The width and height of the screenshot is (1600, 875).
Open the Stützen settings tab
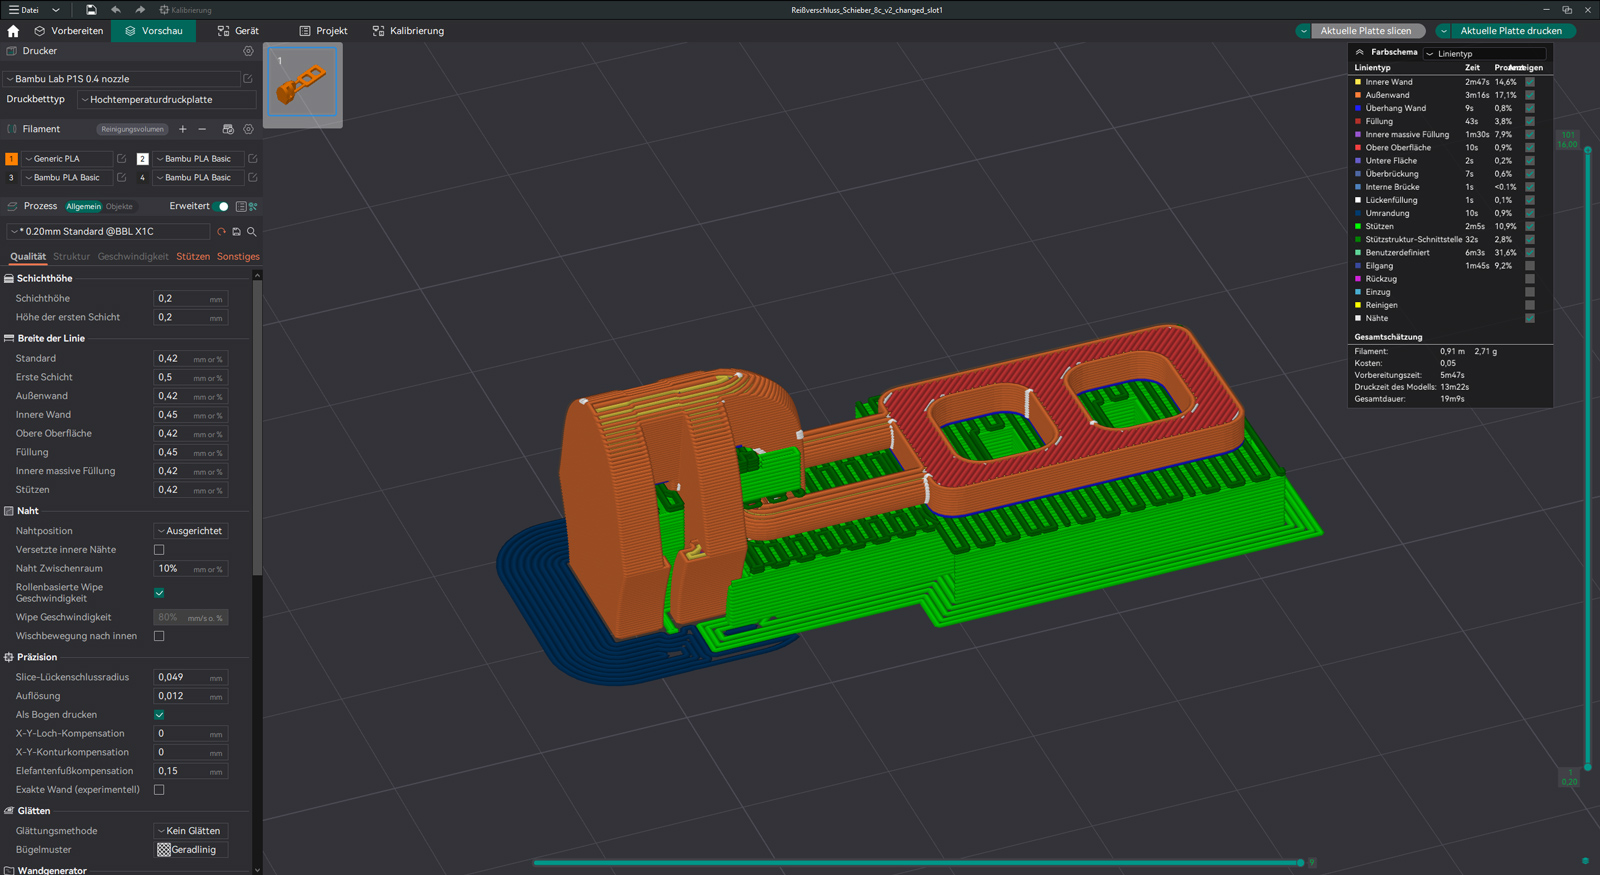click(x=193, y=257)
